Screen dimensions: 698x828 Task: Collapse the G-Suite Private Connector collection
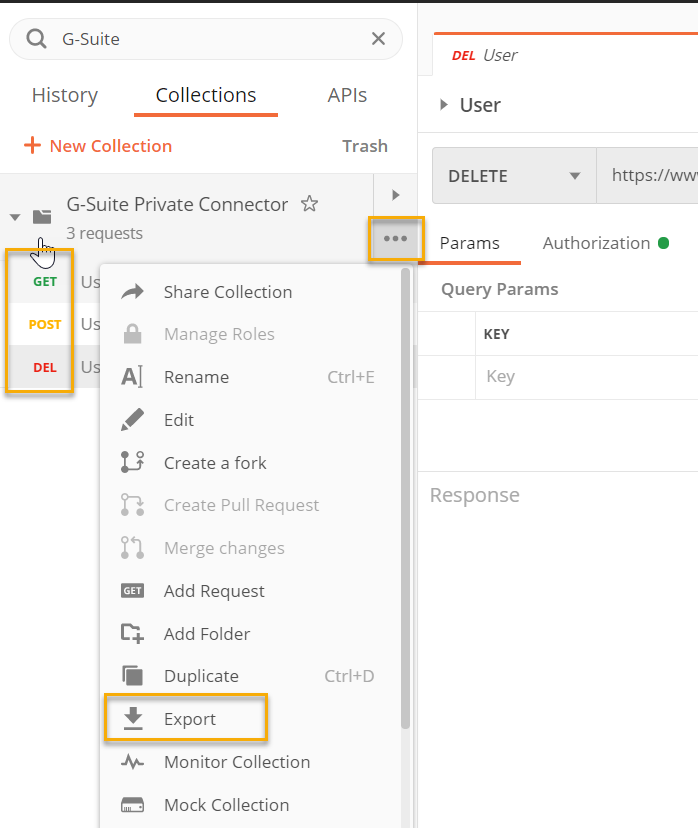[x=15, y=217]
